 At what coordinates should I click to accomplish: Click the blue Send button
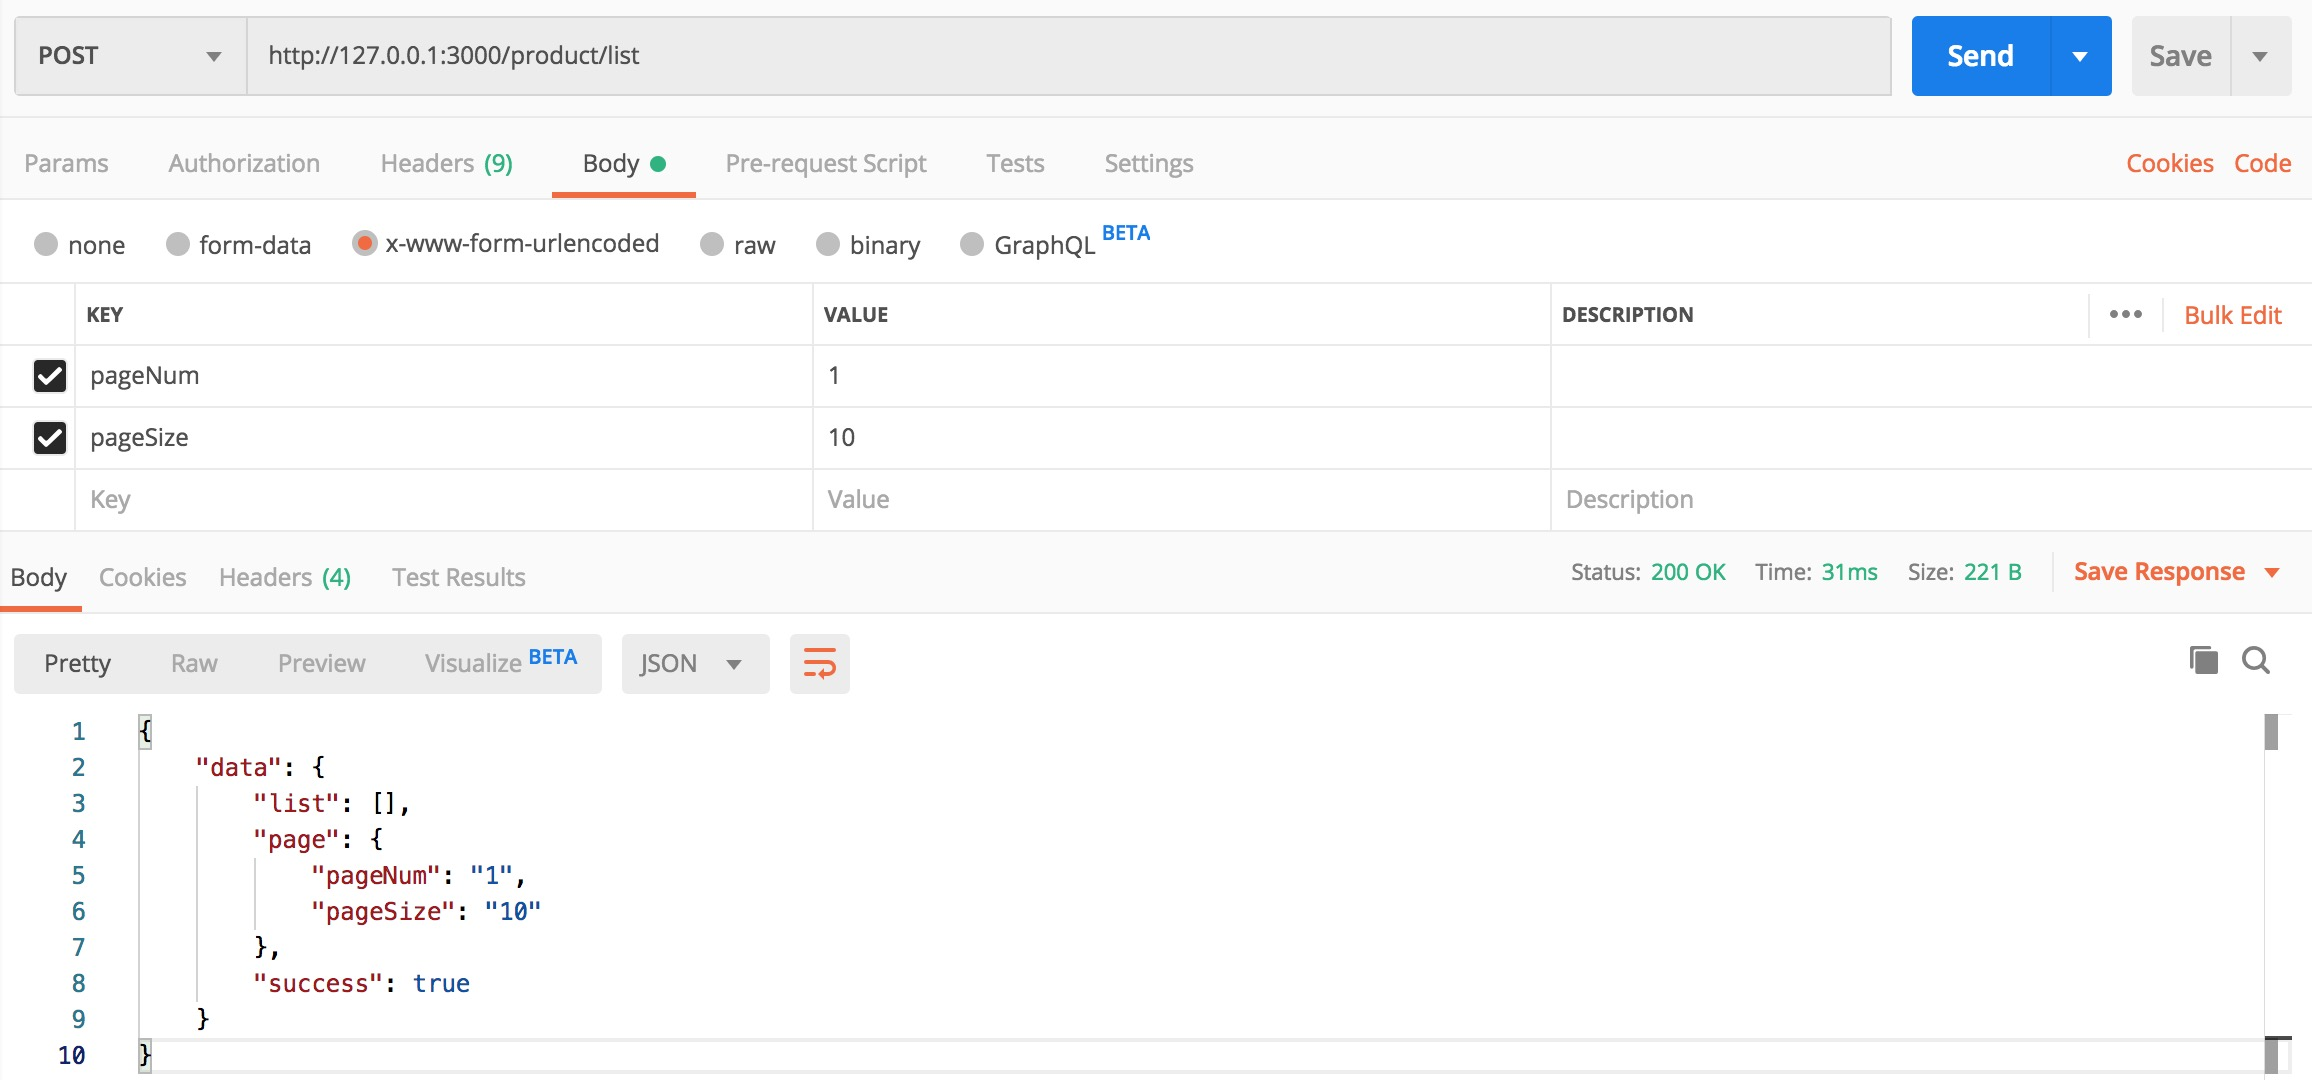(x=1980, y=56)
